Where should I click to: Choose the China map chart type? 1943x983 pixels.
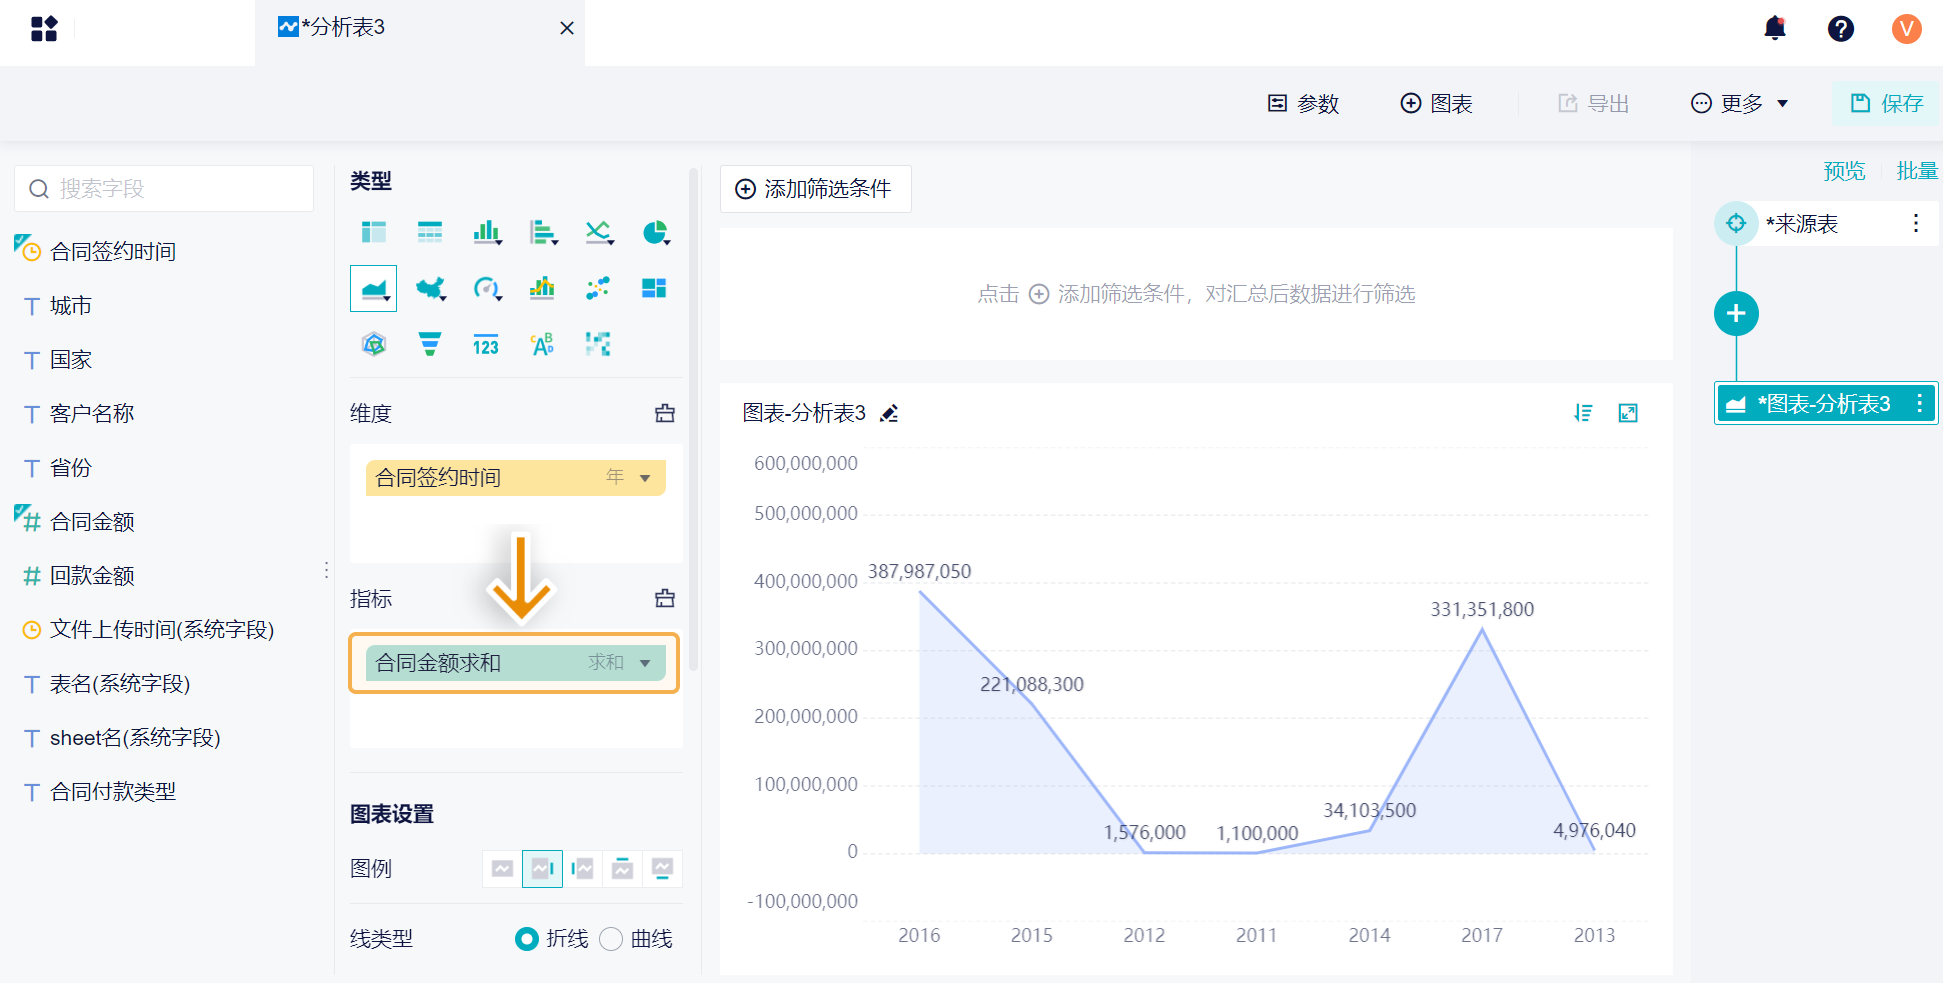430,289
